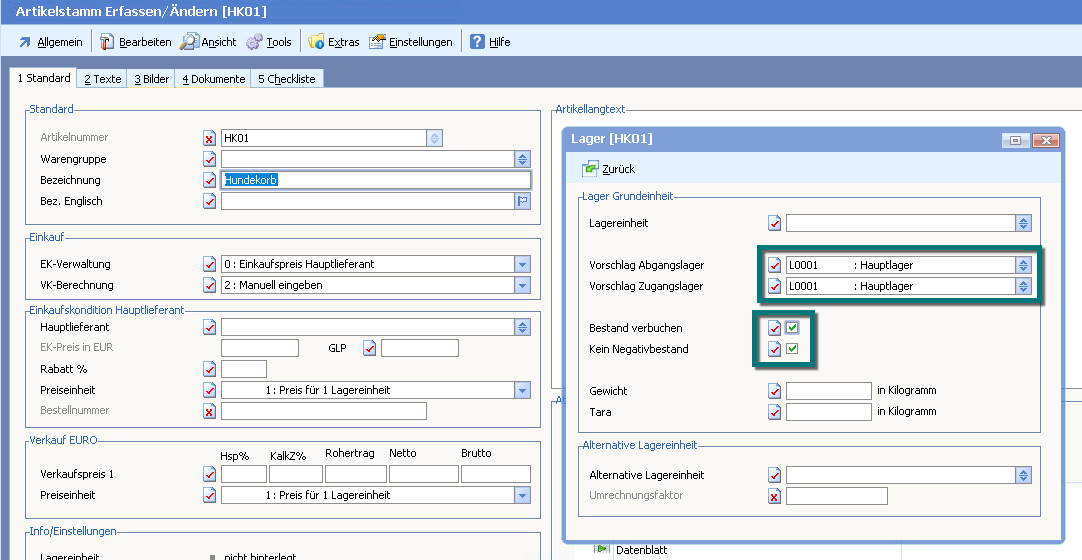Open the Extras toolbar menu
The image size is (1082, 560).
[x=333, y=42]
